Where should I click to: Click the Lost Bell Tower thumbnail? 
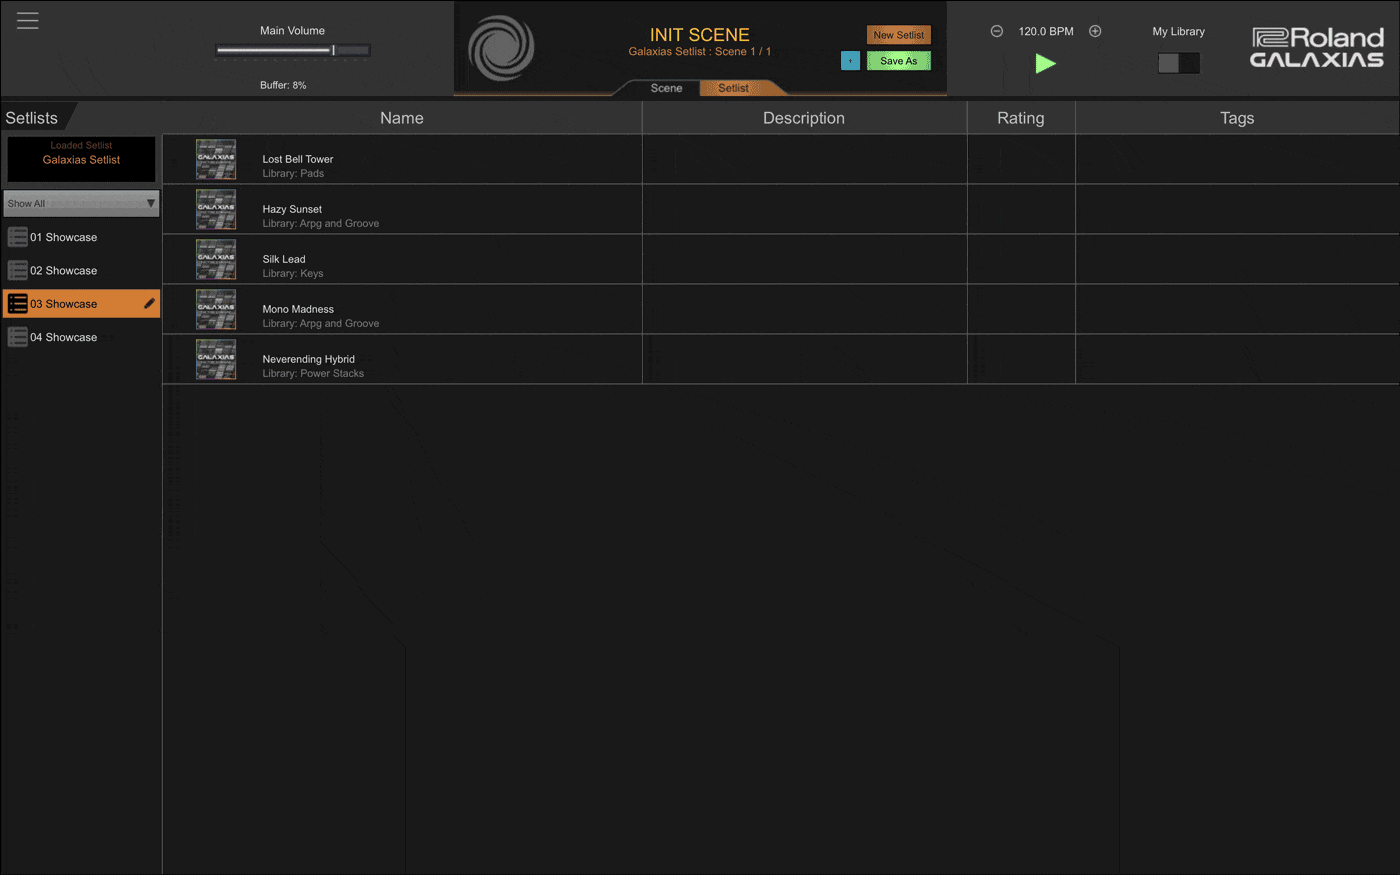click(216, 160)
